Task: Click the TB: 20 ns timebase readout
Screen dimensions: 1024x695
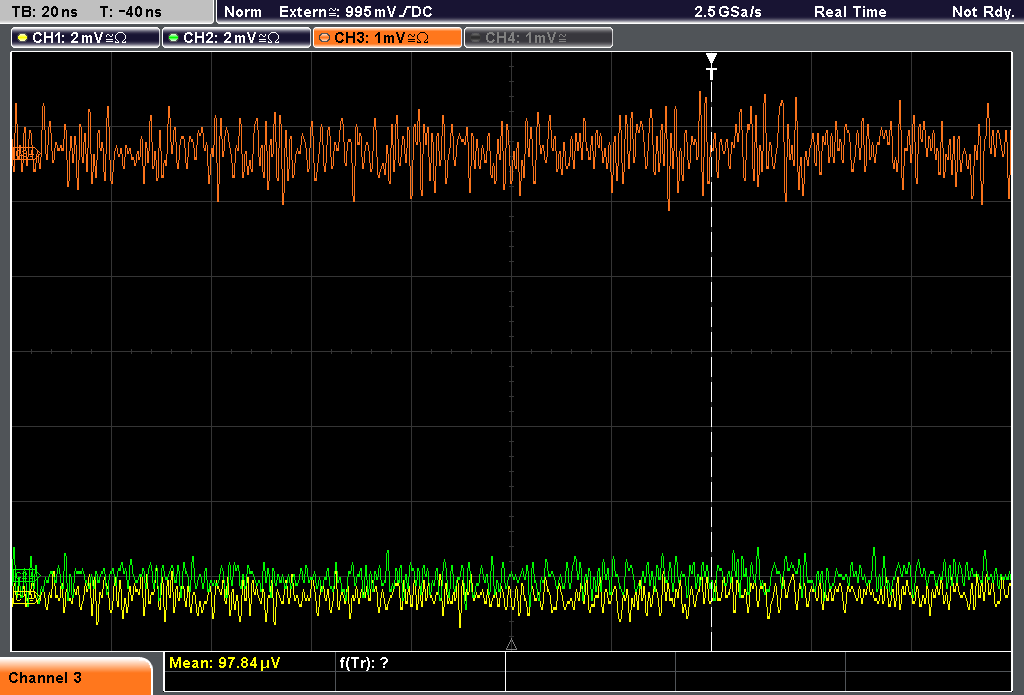Action: pyautogui.click(x=44, y=12)
